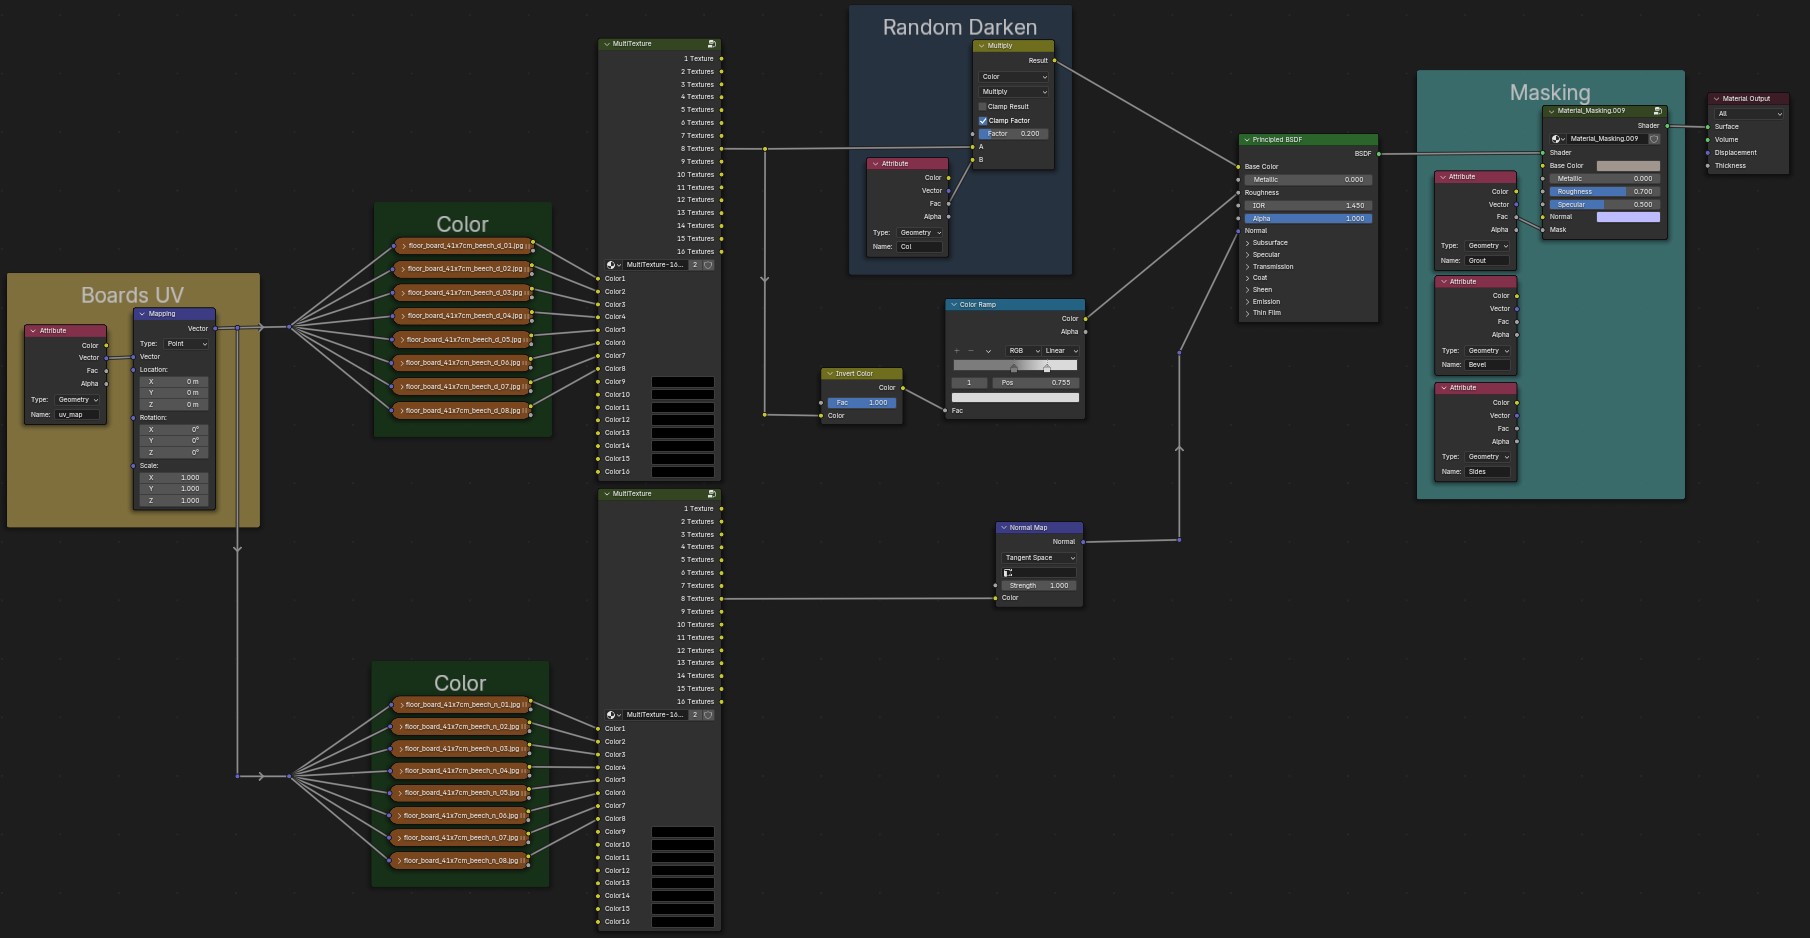Open the Tangent Space dropdown in Normal Map
The width and height of the screenshot is (1810, 938).
pos(1039,558)
